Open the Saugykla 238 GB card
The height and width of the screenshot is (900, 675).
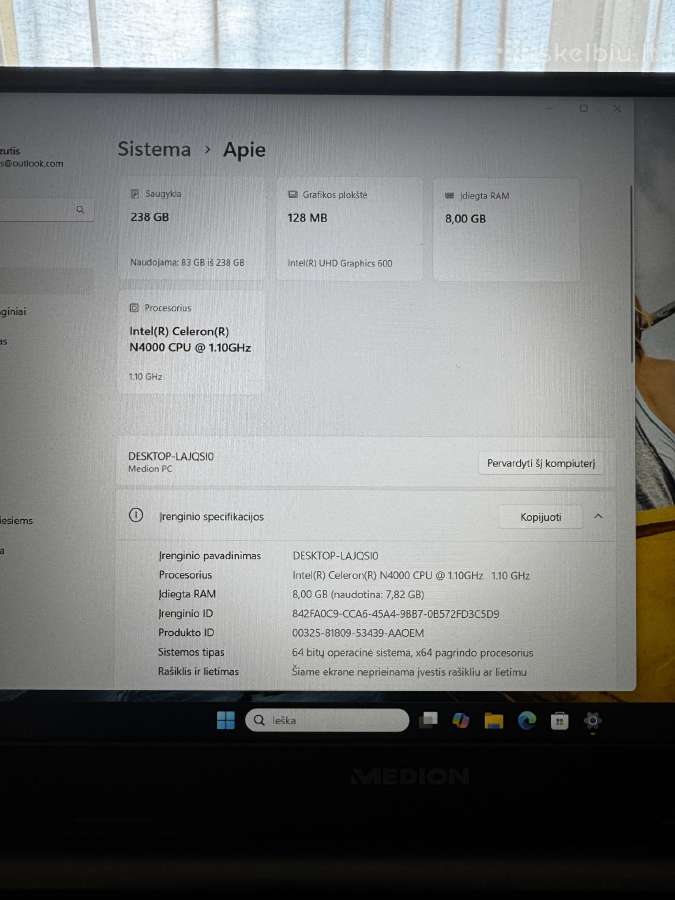pos(191,228)
